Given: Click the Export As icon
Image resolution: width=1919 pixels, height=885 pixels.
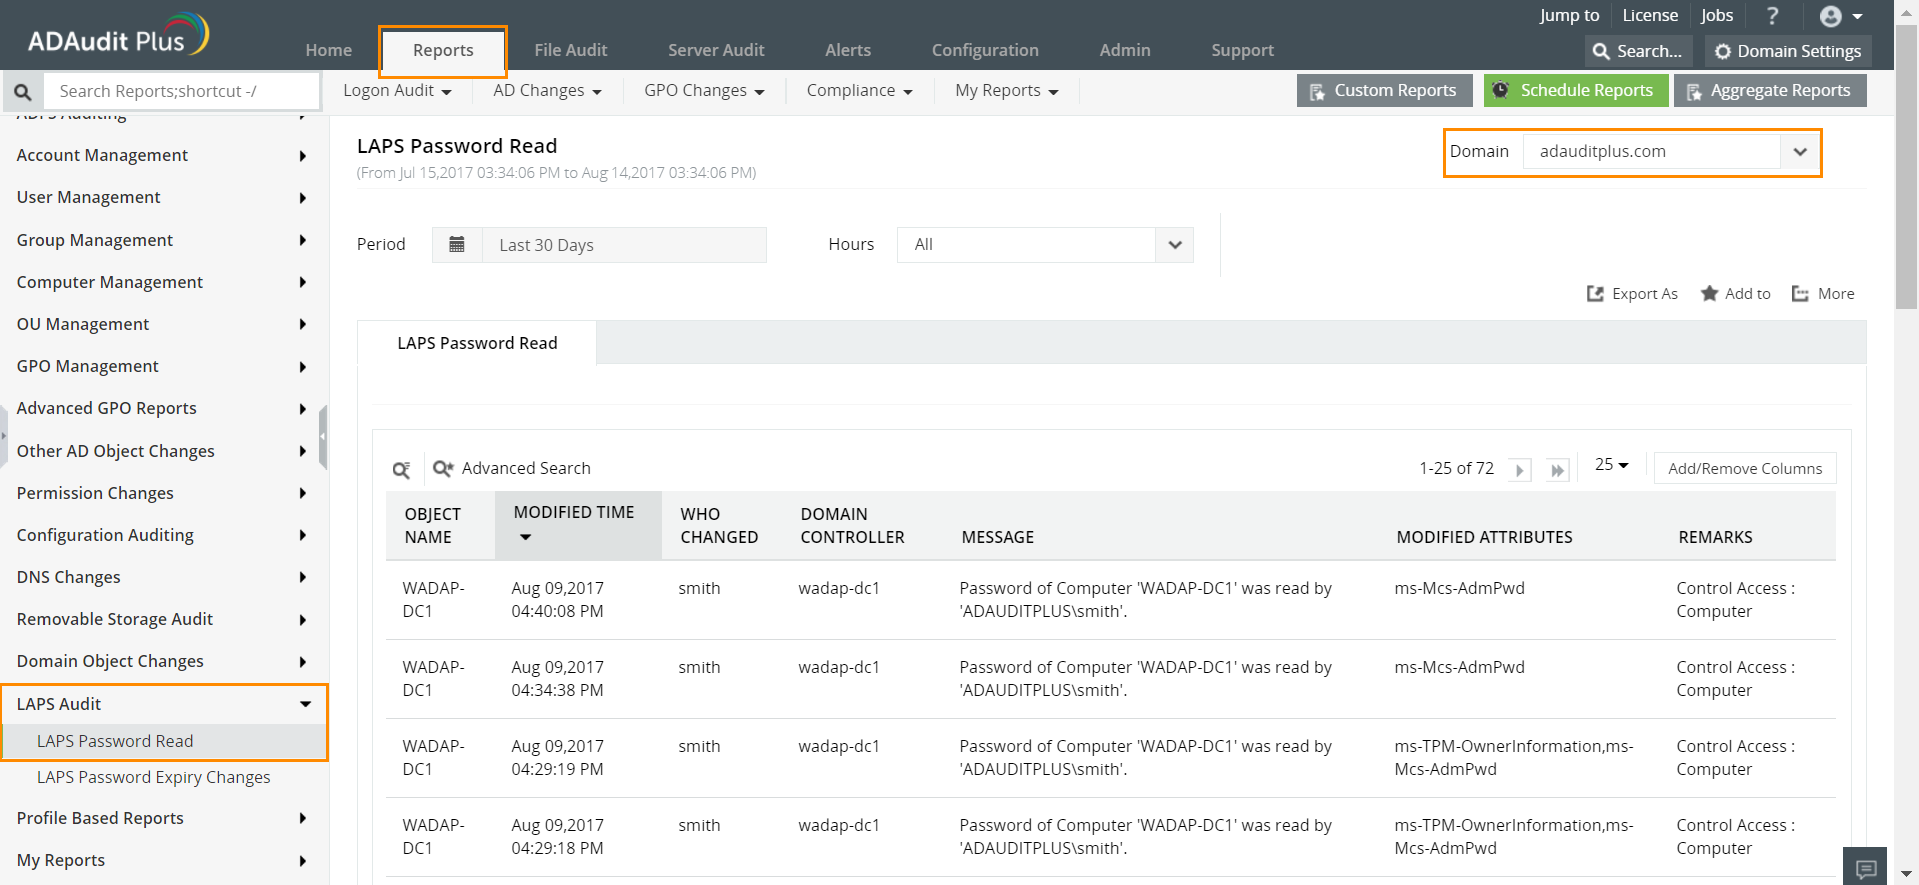Looking at the screenshot, I should (x=1595, y=294).
